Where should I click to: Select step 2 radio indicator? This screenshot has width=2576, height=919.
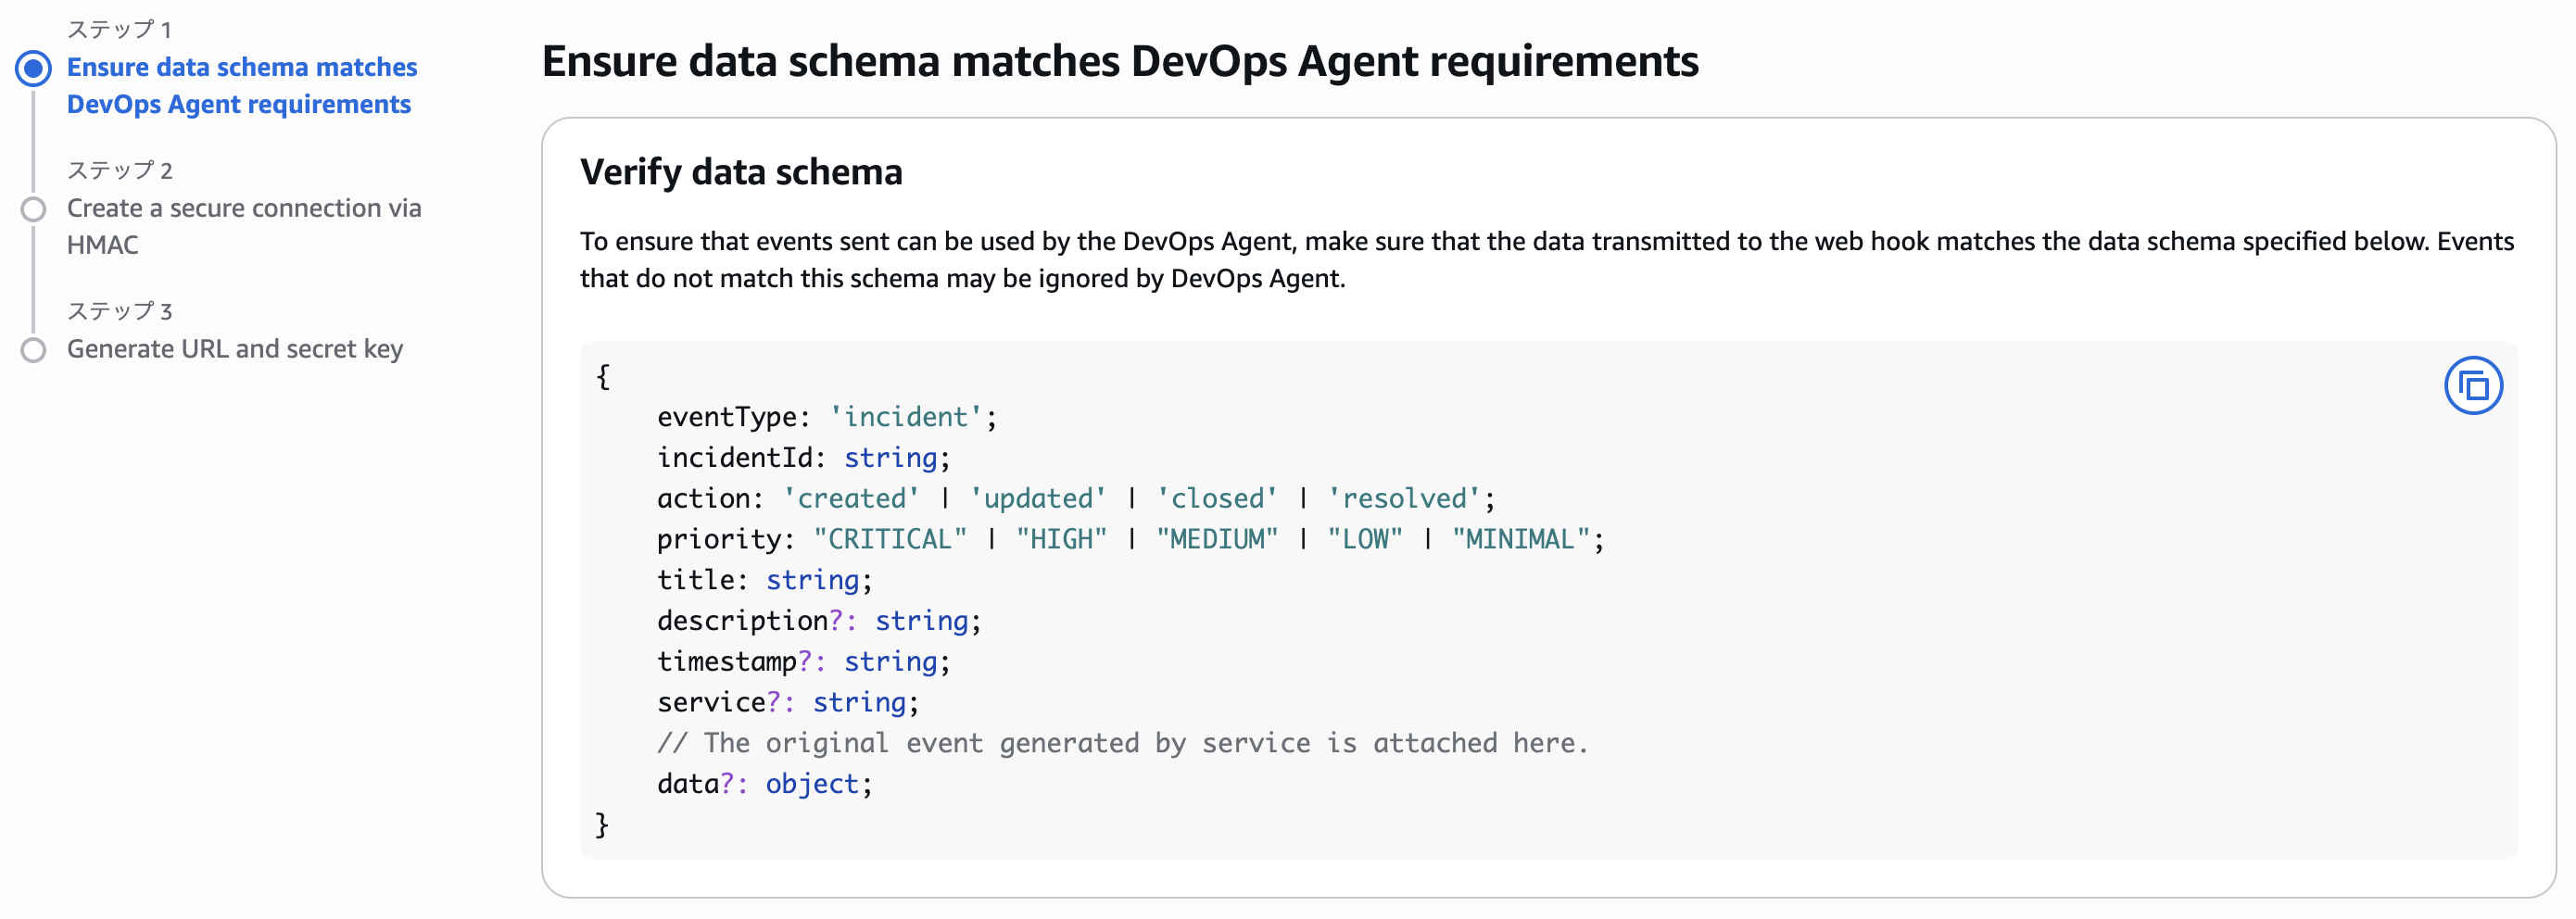[33, 209]
